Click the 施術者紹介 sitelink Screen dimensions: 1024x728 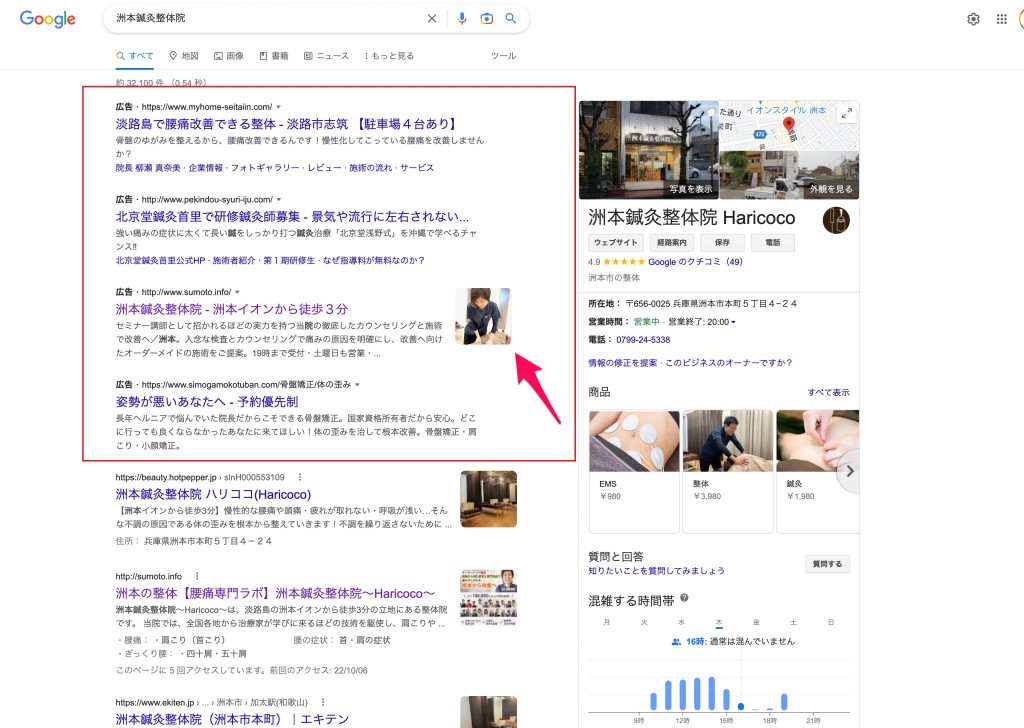(233, 261)
